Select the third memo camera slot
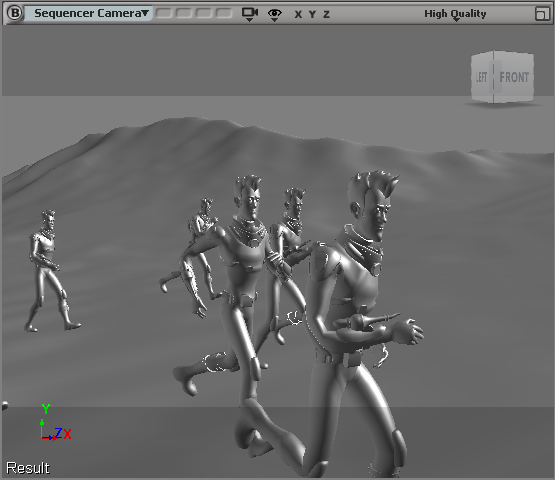Viewport: 555px width, 480px height. pos(204,13)
